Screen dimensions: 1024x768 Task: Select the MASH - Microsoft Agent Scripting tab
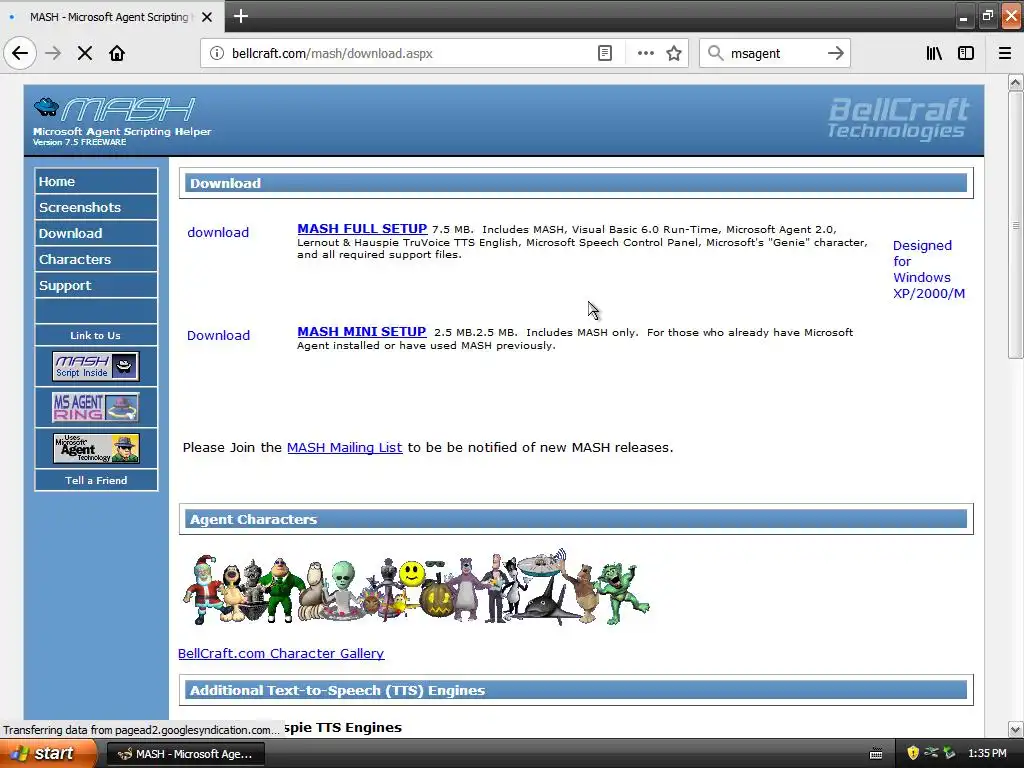coord(112,17)
